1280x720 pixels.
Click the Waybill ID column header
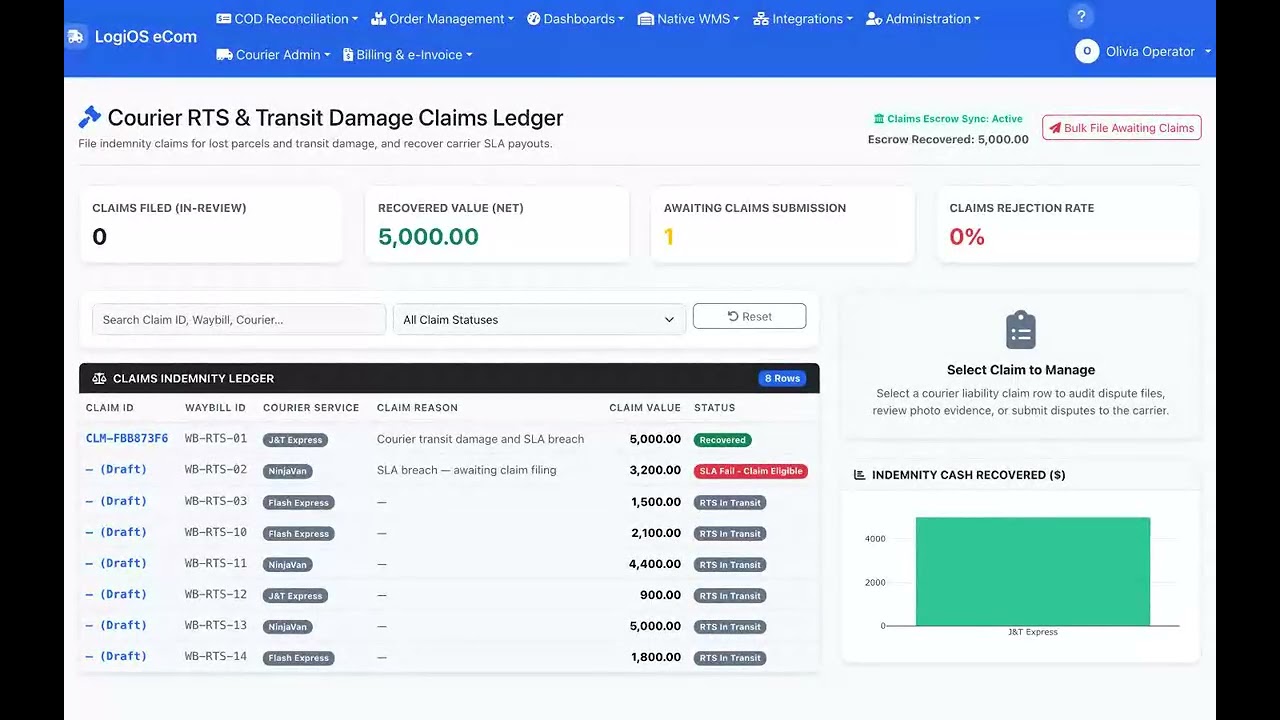[215, 408]
